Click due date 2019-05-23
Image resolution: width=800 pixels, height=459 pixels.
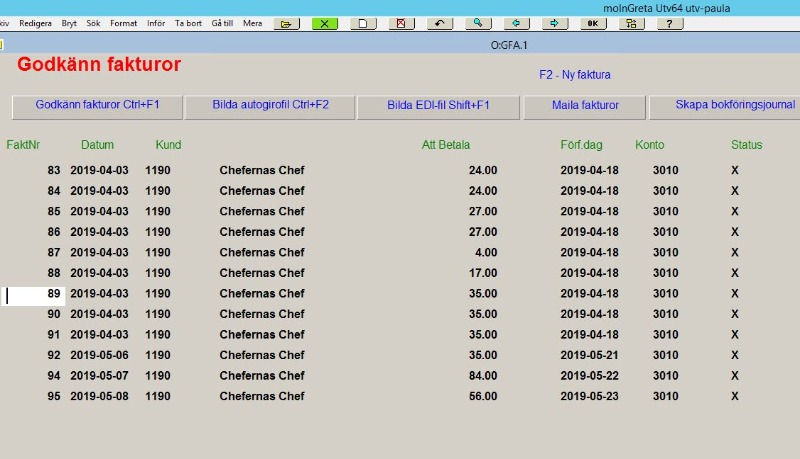[589, 396]
